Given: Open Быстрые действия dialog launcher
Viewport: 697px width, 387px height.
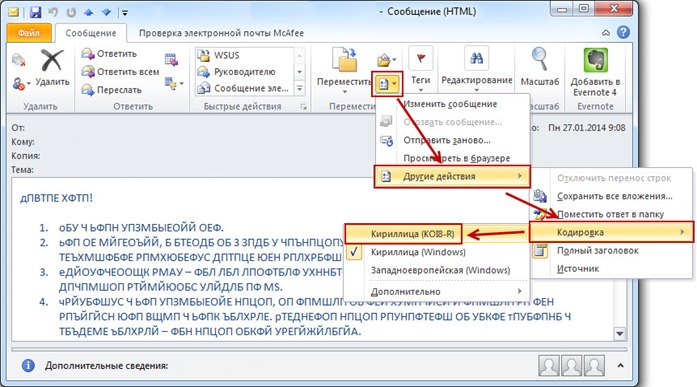Looking at the screenshot, I should pos(304,107).
